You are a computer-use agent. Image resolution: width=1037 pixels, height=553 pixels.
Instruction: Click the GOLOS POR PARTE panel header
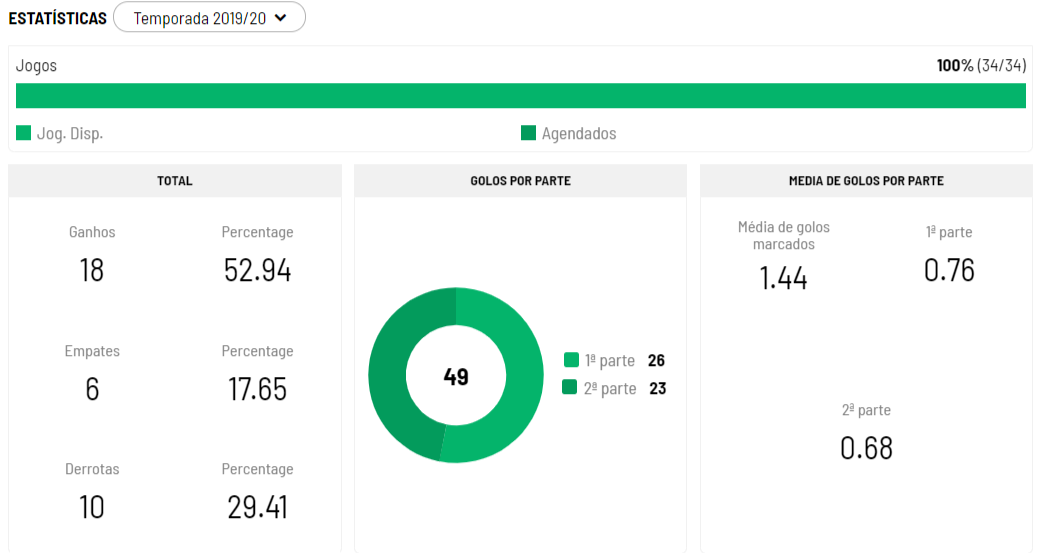tap(520, 181)
